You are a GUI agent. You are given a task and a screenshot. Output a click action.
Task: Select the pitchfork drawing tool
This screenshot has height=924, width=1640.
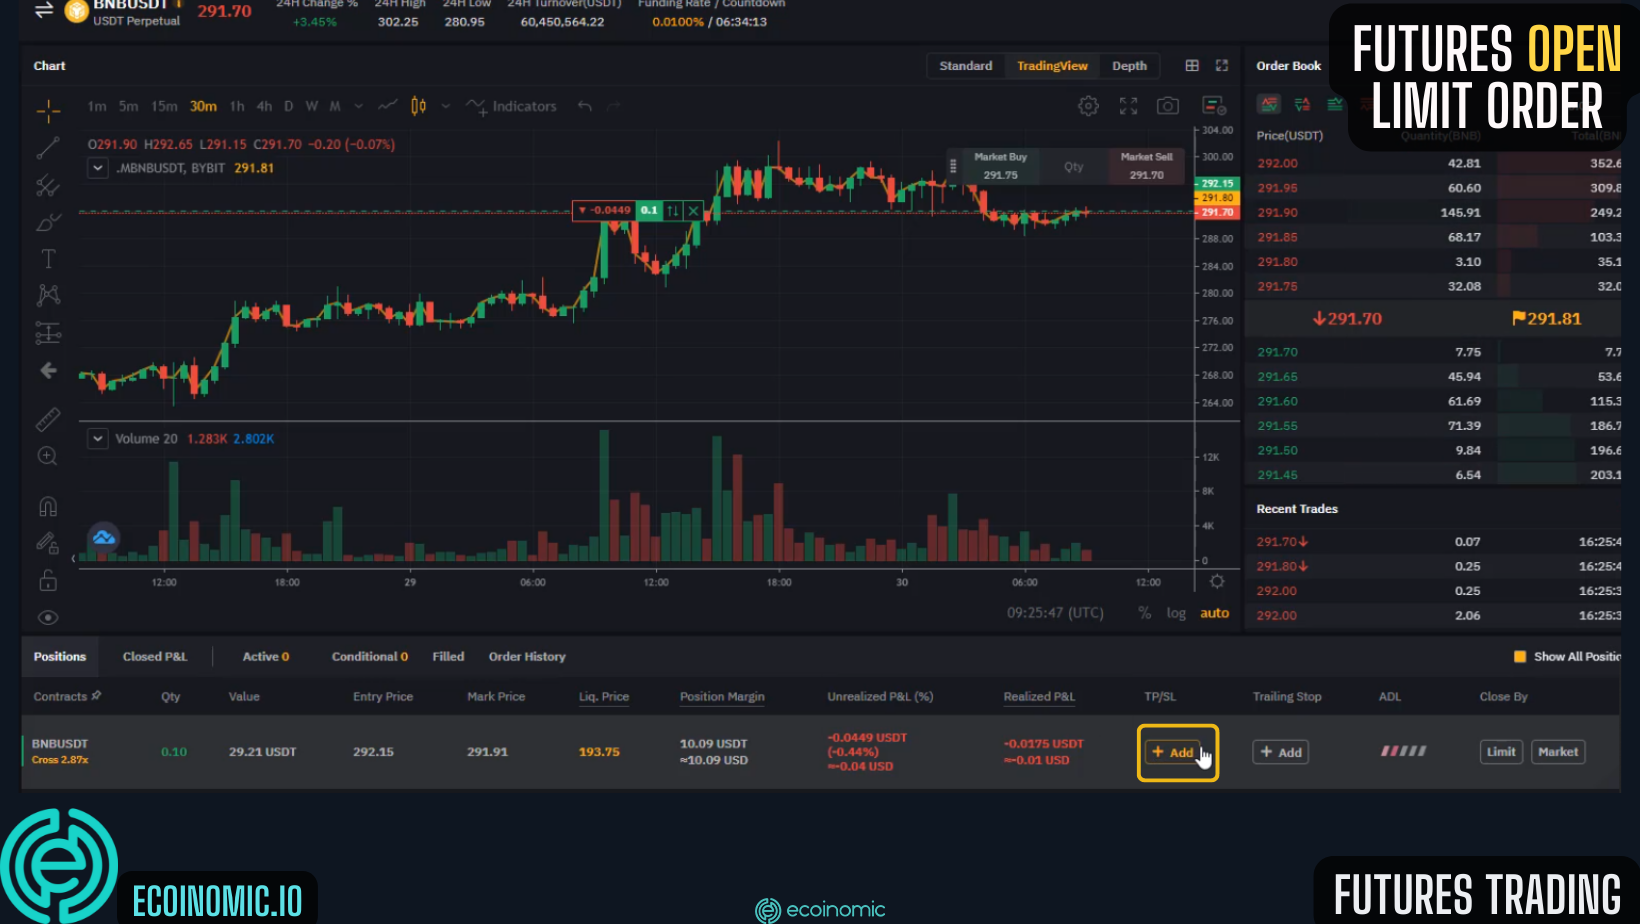pos(48,185)
